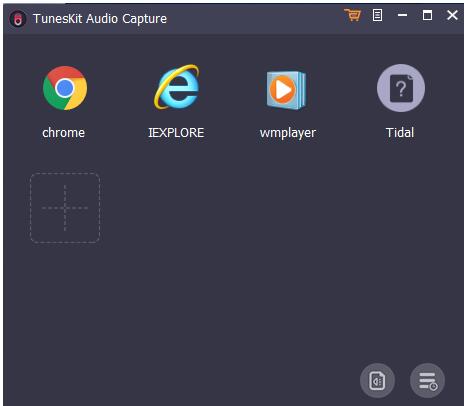Open the menu icon in title bar
The width and height of the screenshot is (464, 406).
(x=377, y=15)
